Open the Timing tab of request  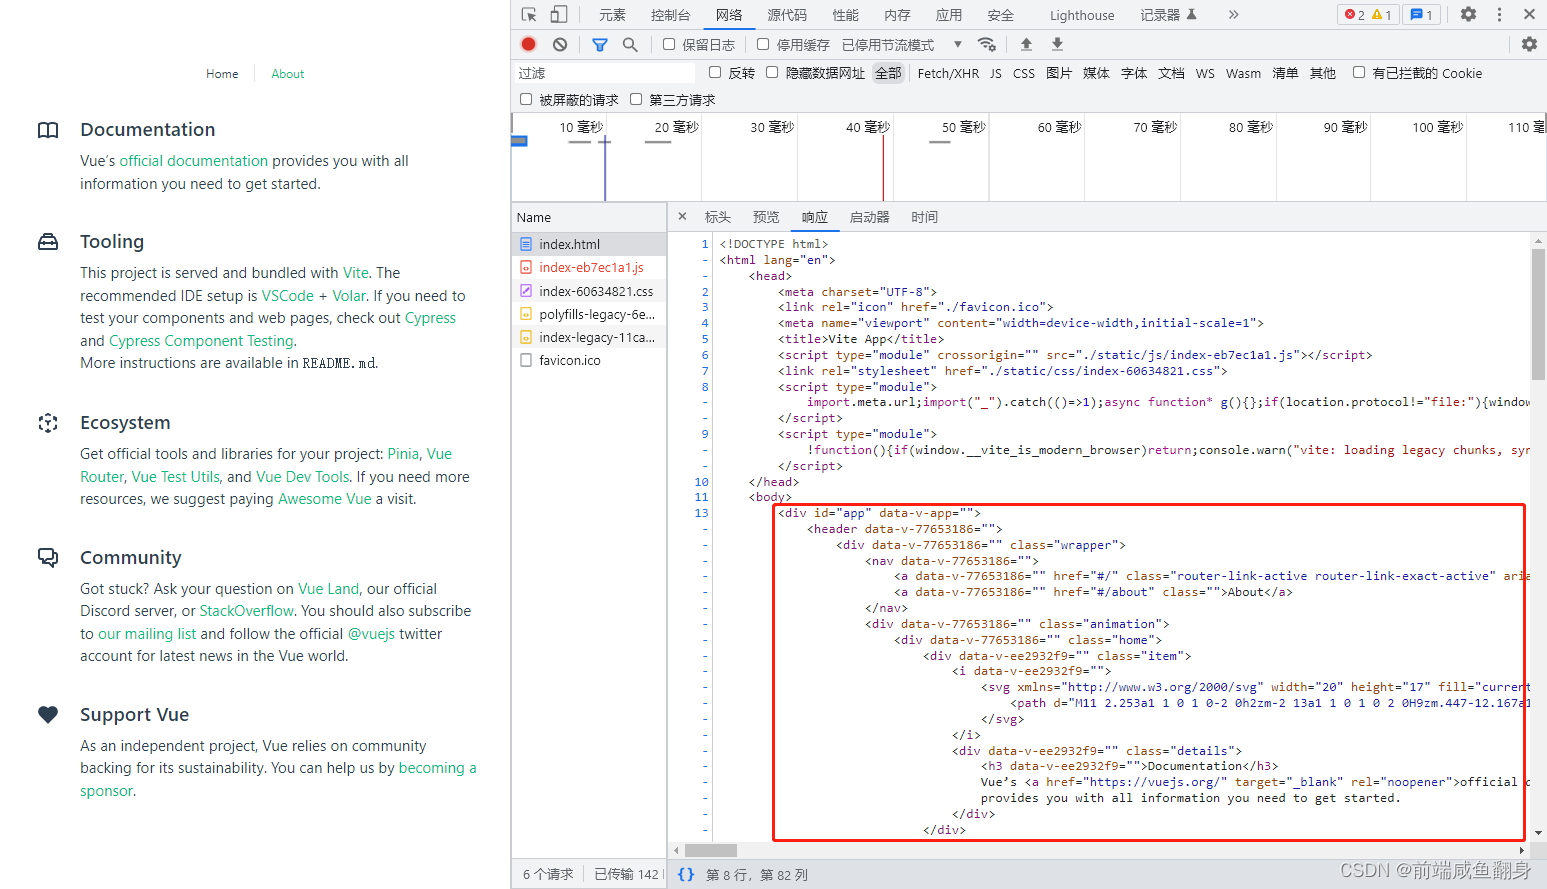(x=924, y=217)
